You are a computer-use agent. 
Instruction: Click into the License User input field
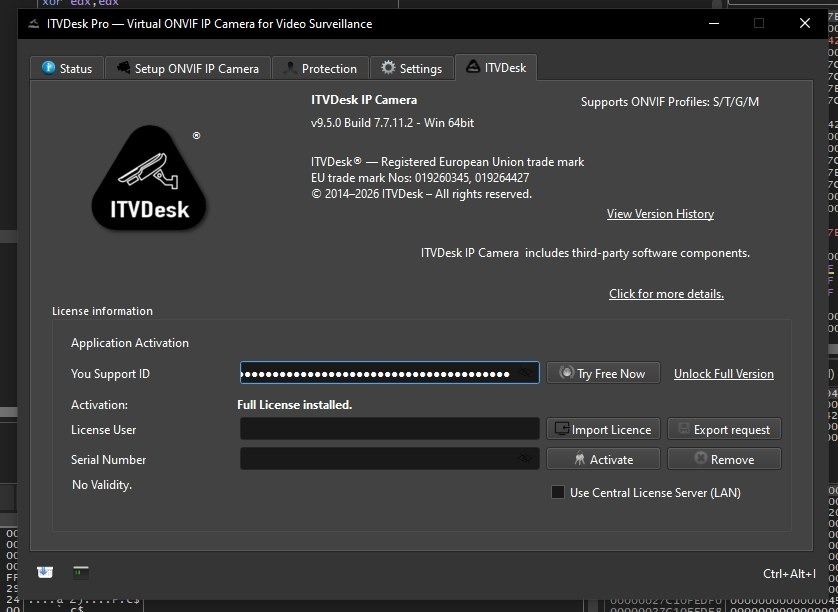(389, 429)
